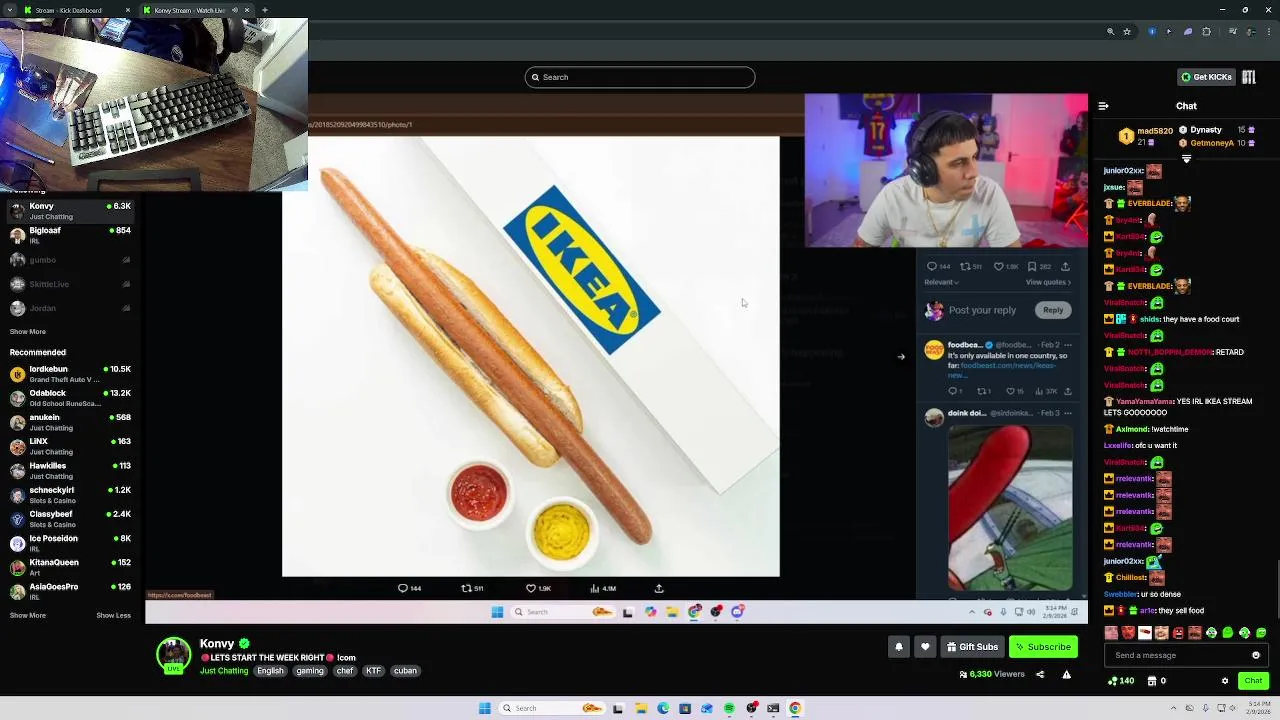
Task: Select the Konvy Stream browser tab
Action: coord(196,10)
